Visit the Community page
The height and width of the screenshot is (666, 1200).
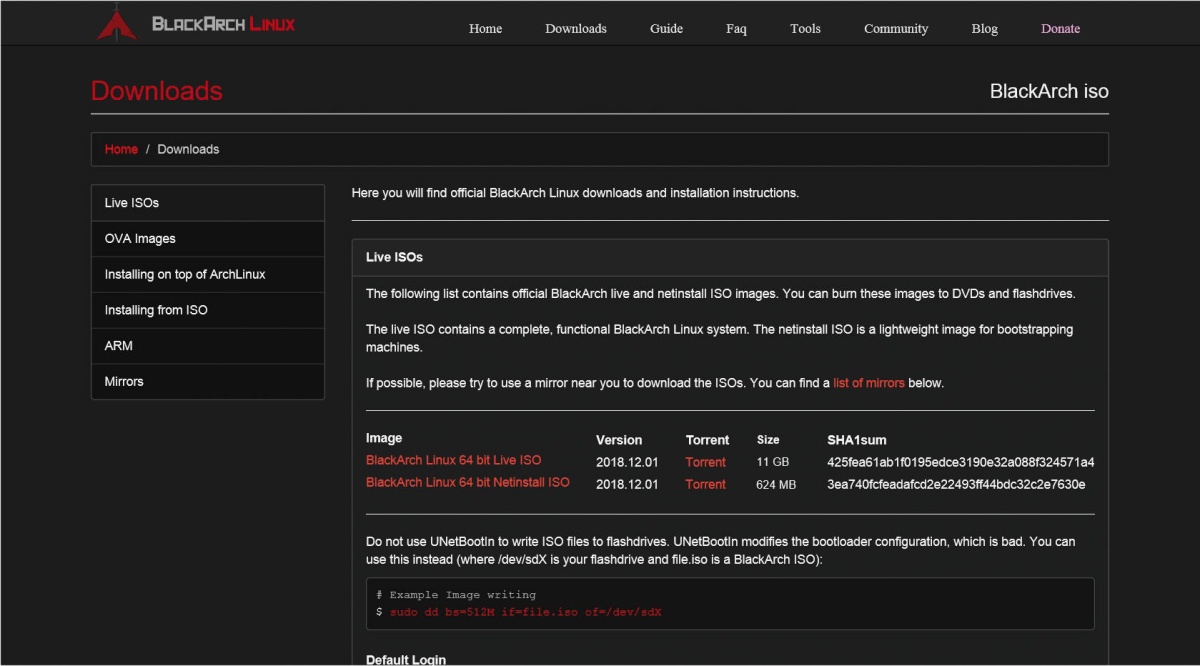click(x=896, y=28)
